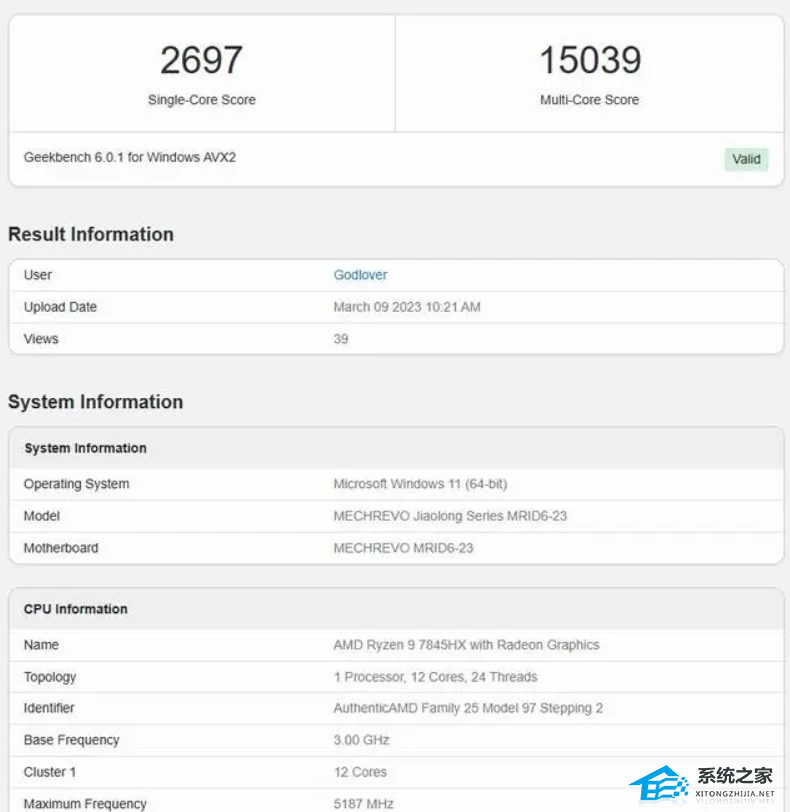Click the System Information table header

(x=85, y=448)
